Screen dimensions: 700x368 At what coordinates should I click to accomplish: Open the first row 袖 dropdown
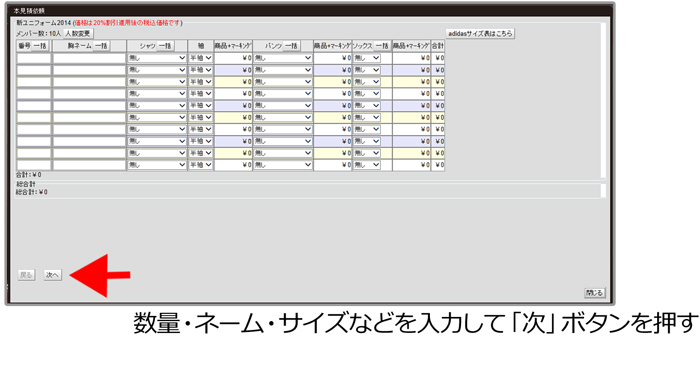pos(200,58)
